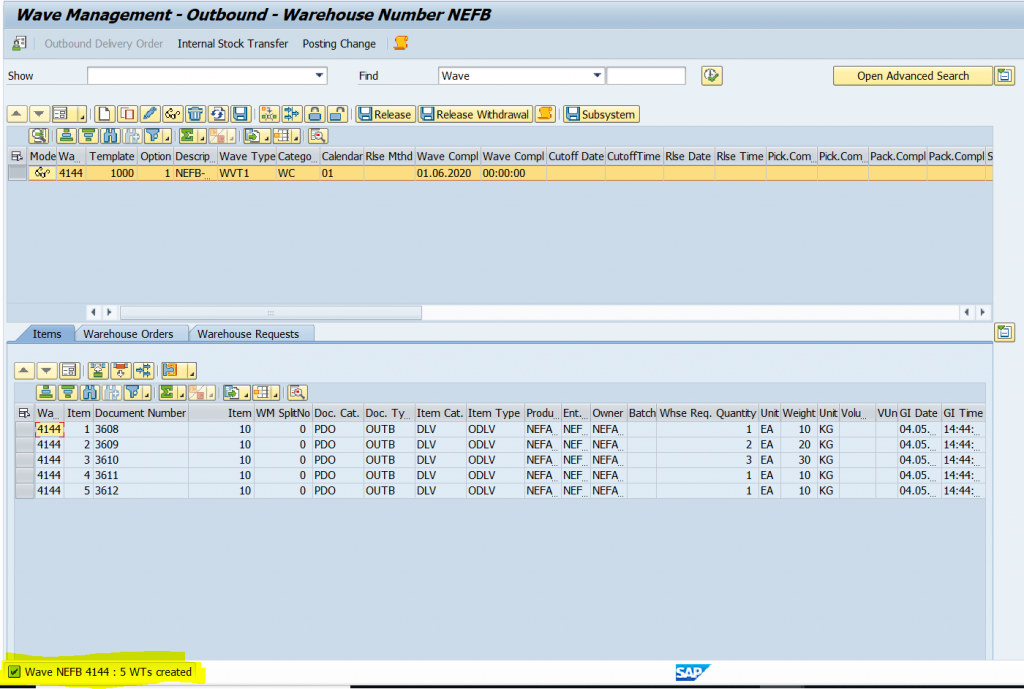This screenshot has width=1024, height=689.
Task: Open the Find dropdown showing Wave
Action: click(x=597, y=76)
